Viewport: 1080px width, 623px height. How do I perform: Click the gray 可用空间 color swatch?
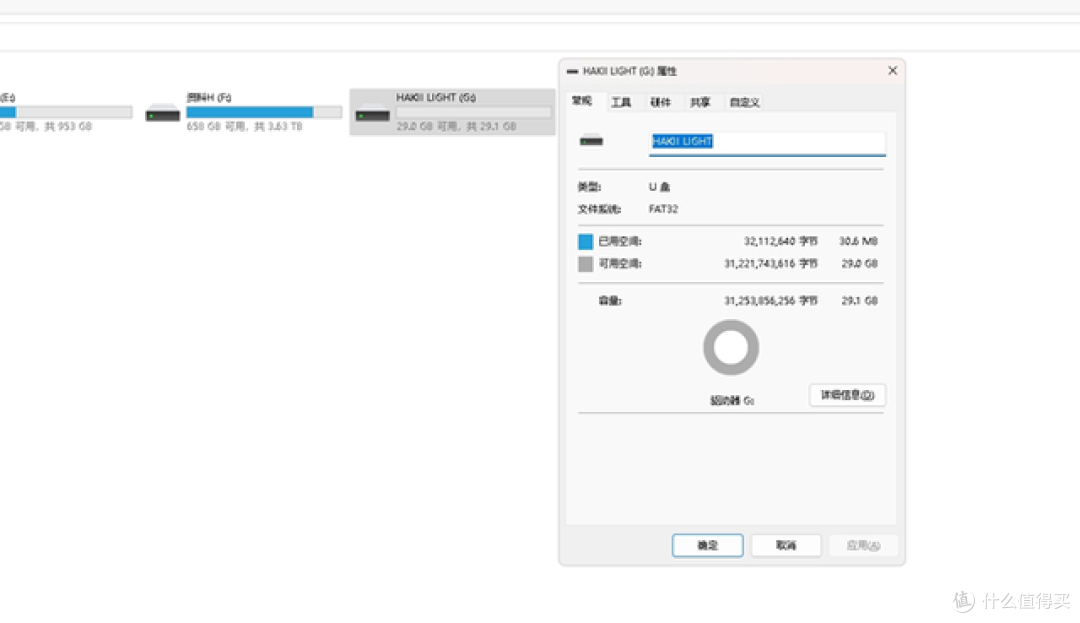tap(585, 264)
